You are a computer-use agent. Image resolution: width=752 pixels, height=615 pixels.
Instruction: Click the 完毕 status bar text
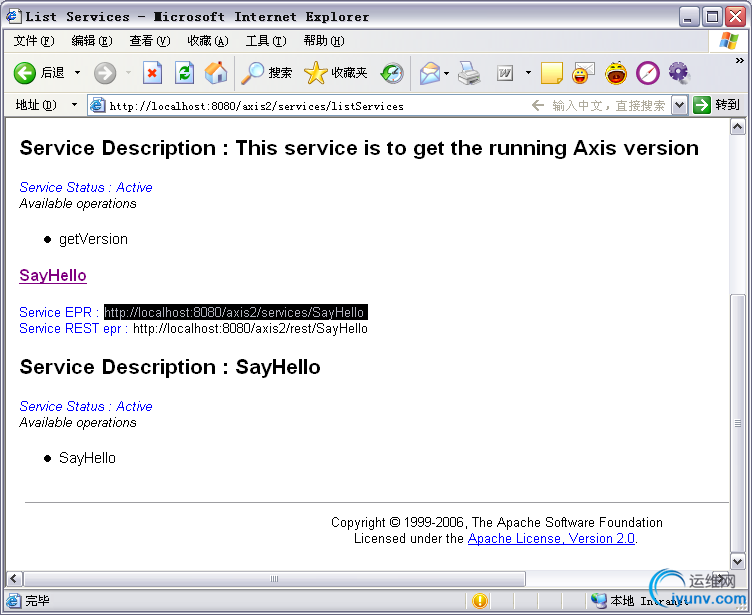click(x=37, y=601)
